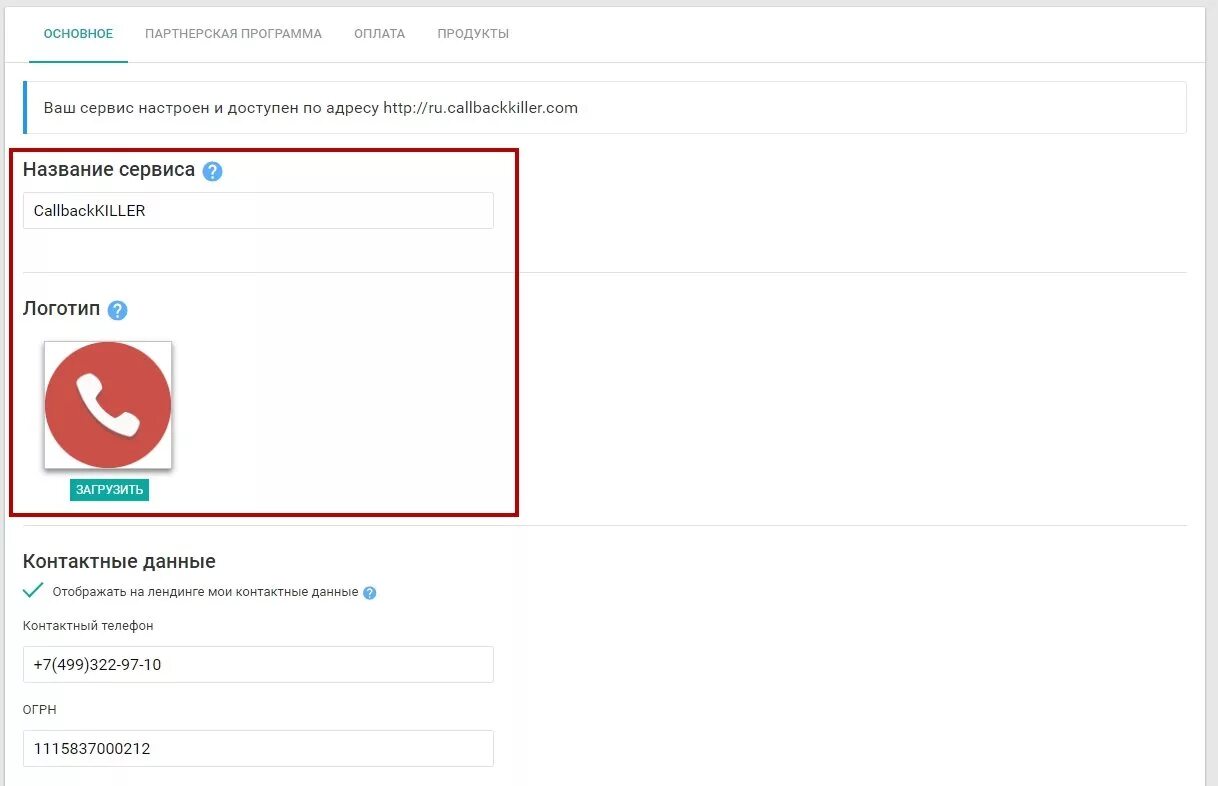The image size is (1218, 786).
Task: Select the red phone logo thumbnail
Action: click(108, 405)
